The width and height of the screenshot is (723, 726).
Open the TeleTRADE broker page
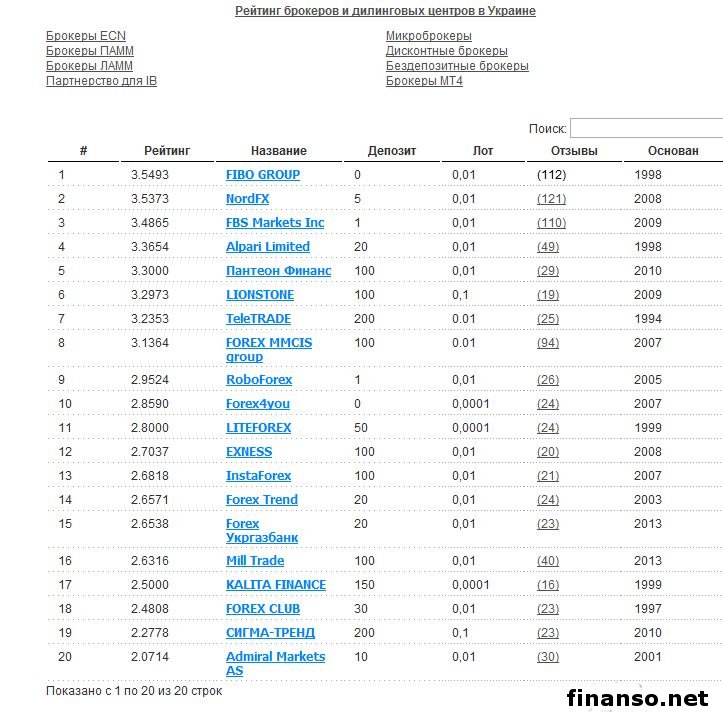pos(258,319)
